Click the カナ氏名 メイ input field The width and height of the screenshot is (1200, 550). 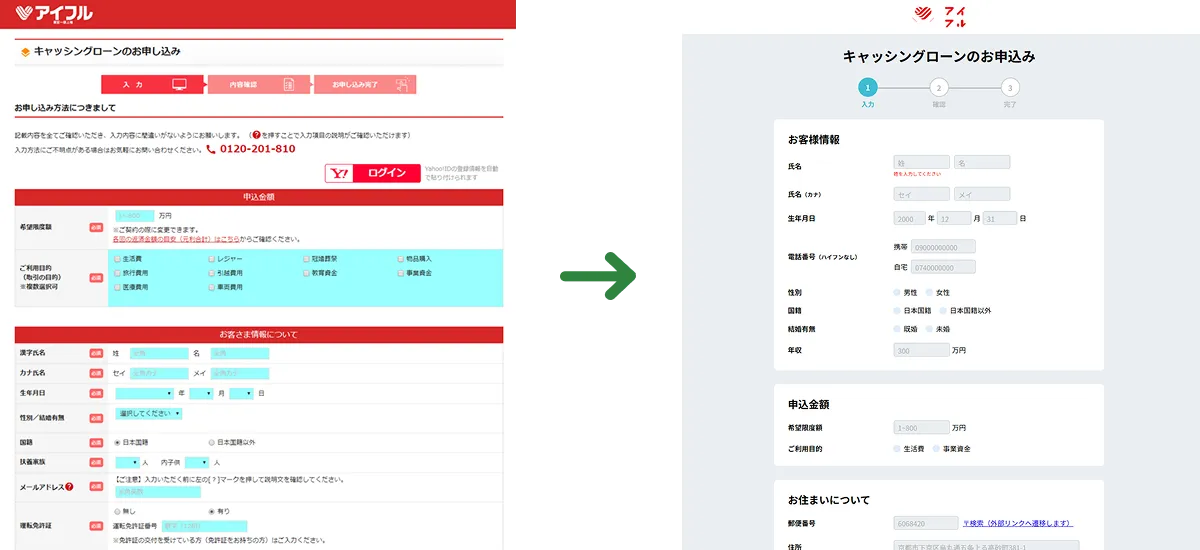(x=240, y=373)
